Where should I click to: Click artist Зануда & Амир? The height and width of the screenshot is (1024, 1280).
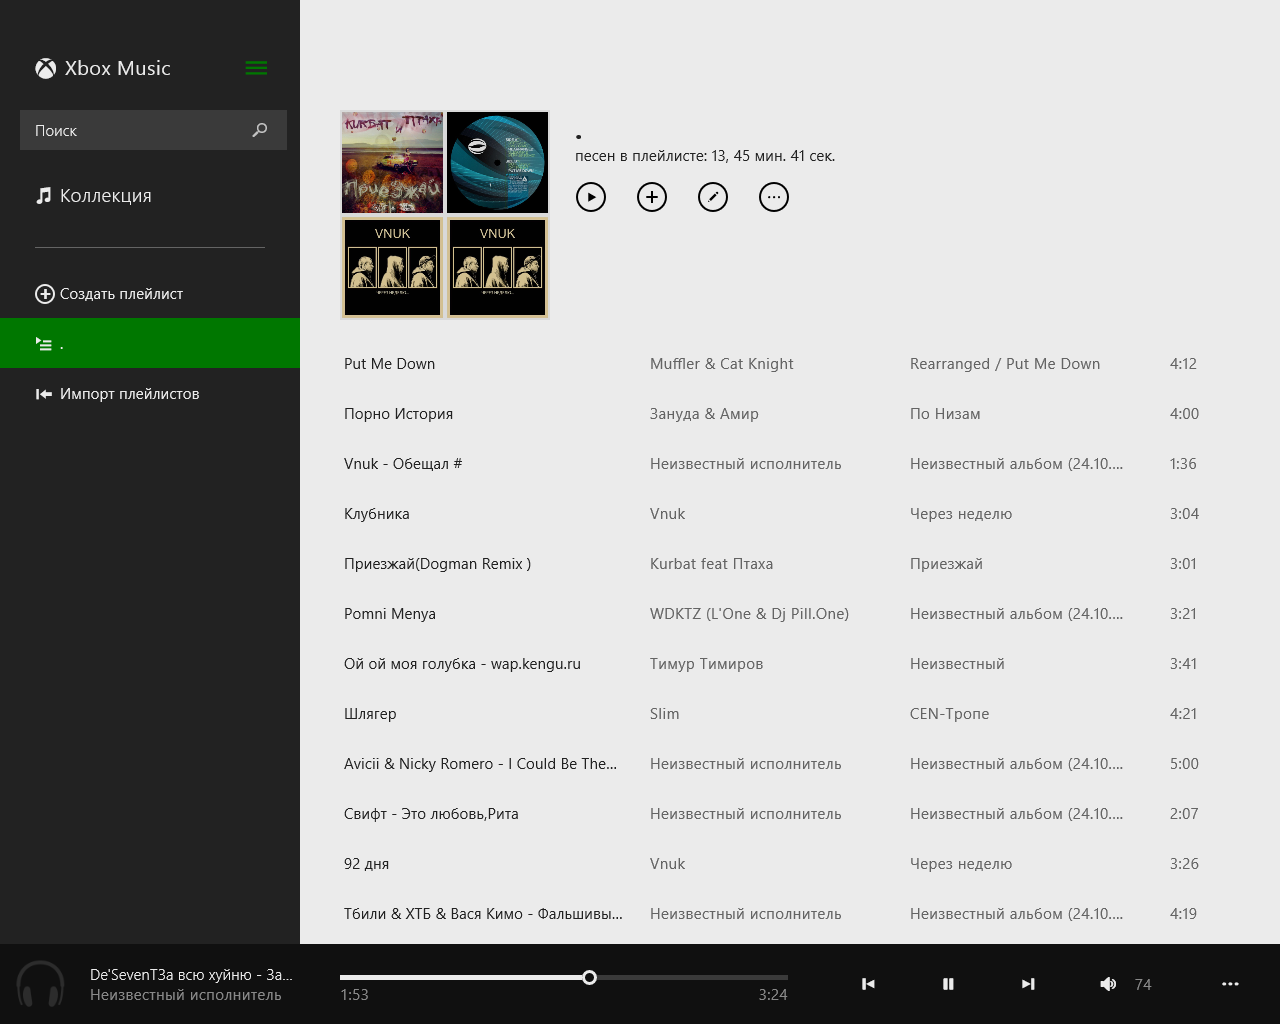pyautogui.click(x=704, y=414)
